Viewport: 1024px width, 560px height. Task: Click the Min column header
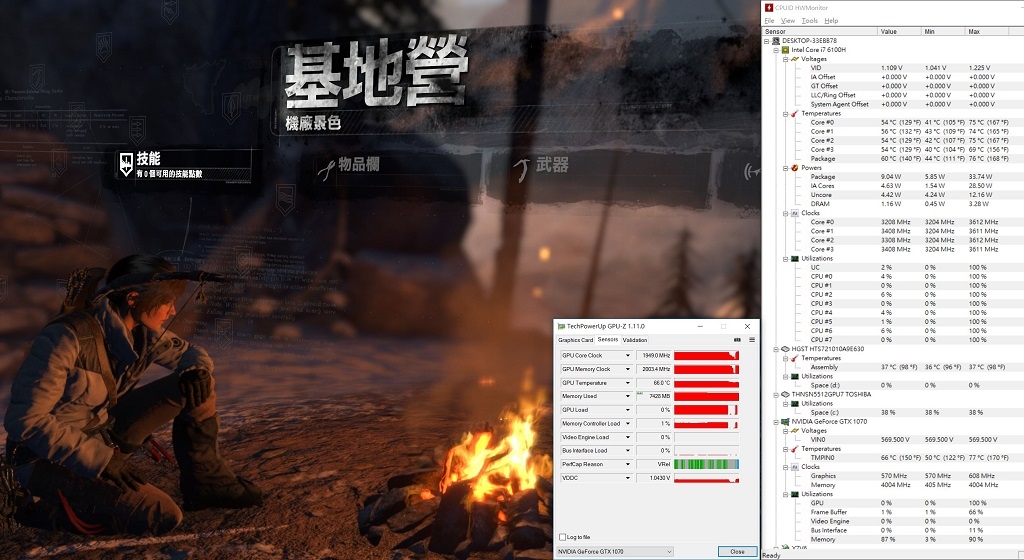(x=944, y=31)
